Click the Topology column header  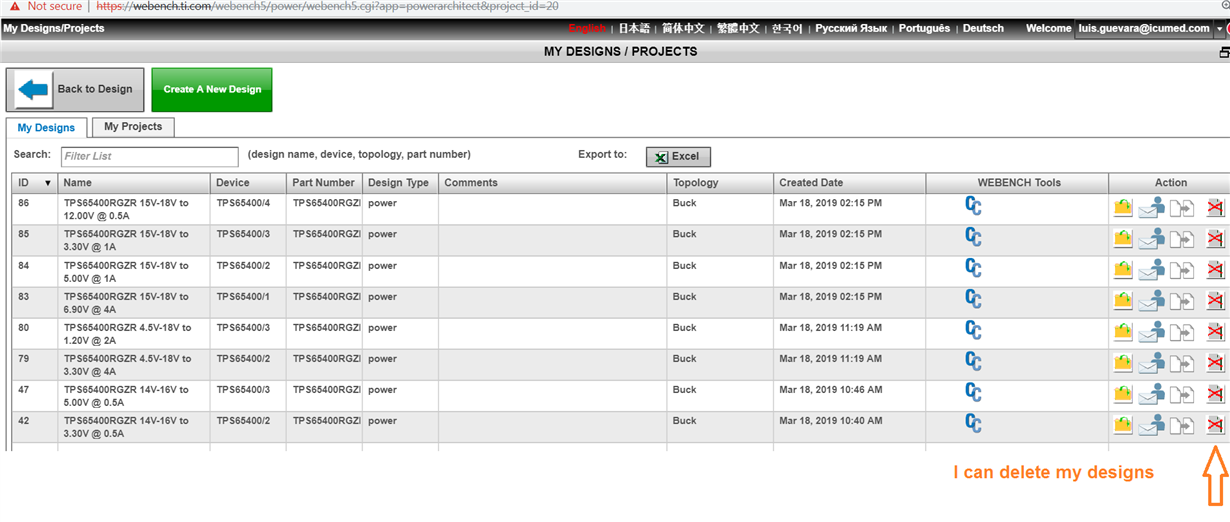click(721, 183)
